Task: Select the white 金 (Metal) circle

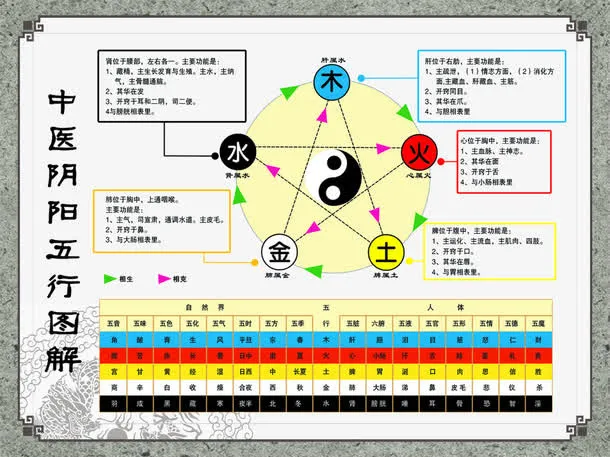Action: 278,250
